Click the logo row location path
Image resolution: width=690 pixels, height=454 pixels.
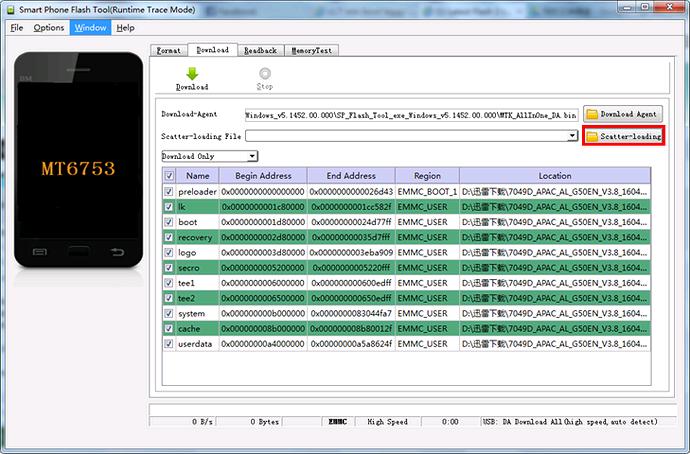(555, 253)
